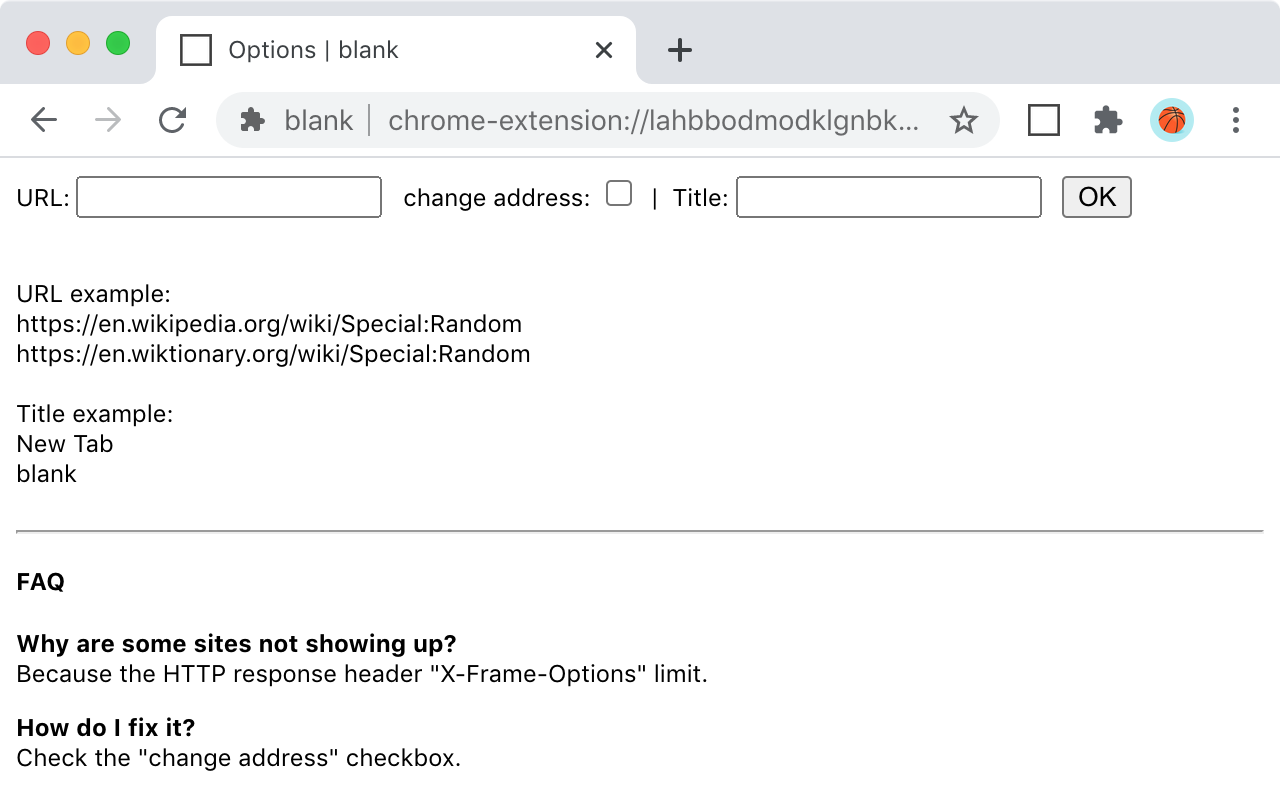Reload the options page
The image size is (1280, 800).
[172, 120]
